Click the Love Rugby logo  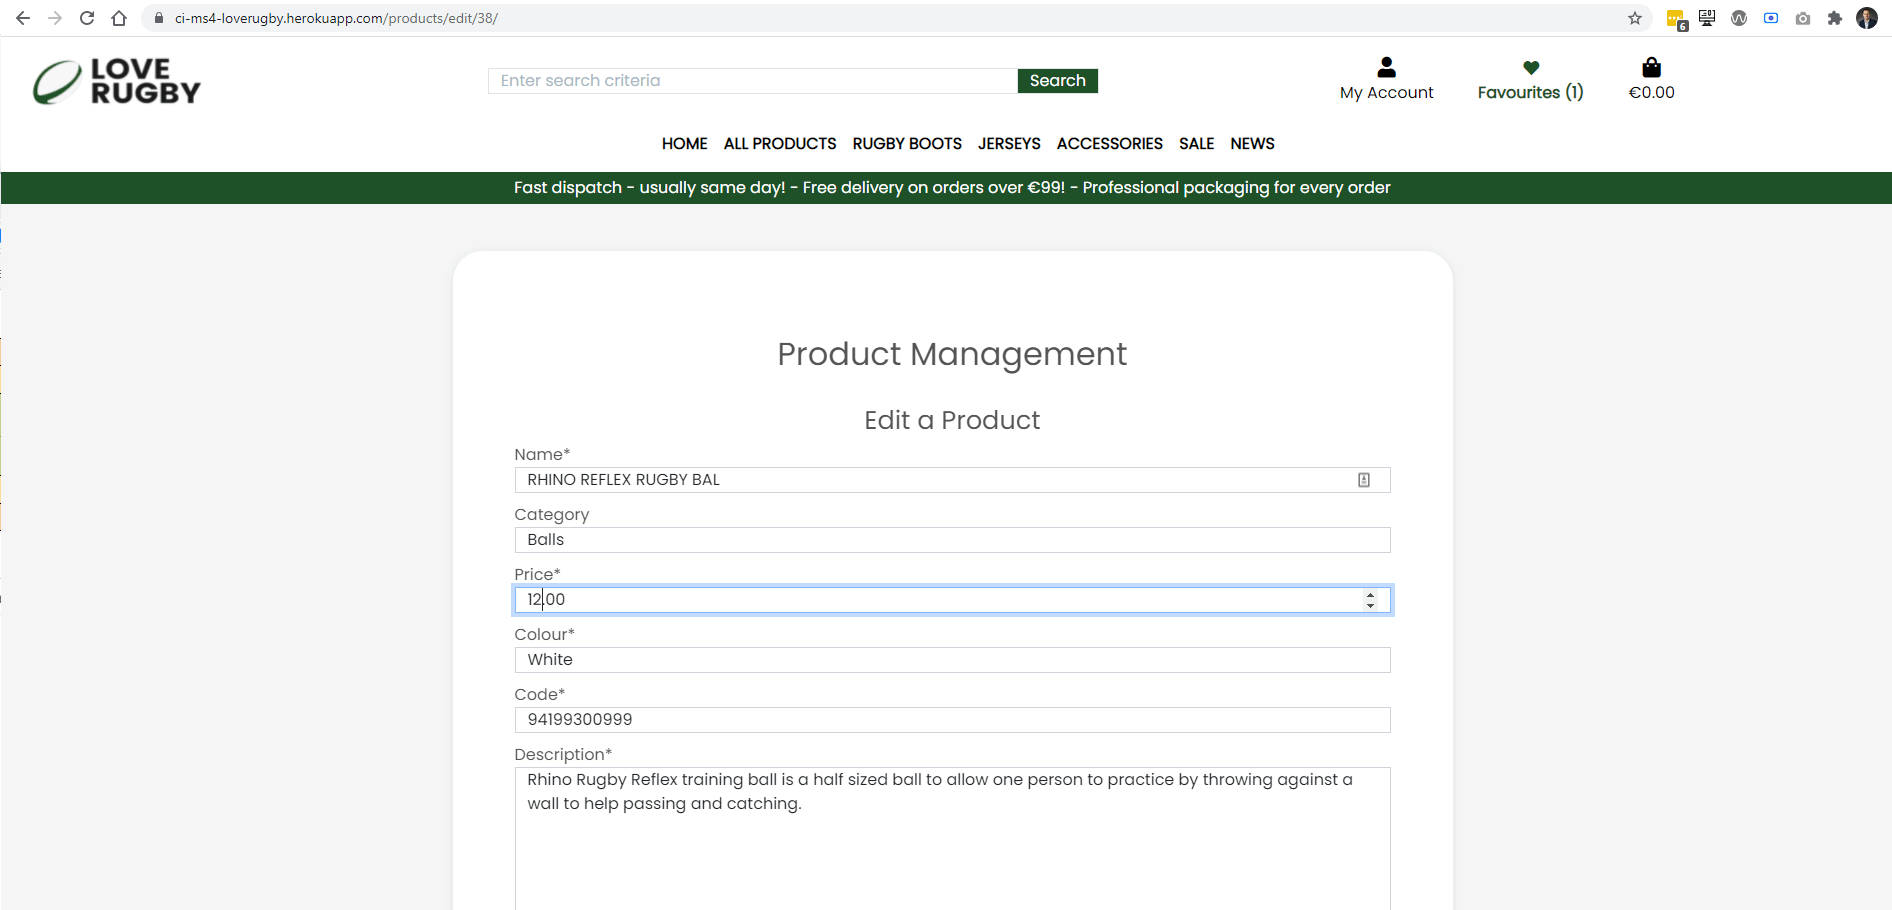(117, 81)
